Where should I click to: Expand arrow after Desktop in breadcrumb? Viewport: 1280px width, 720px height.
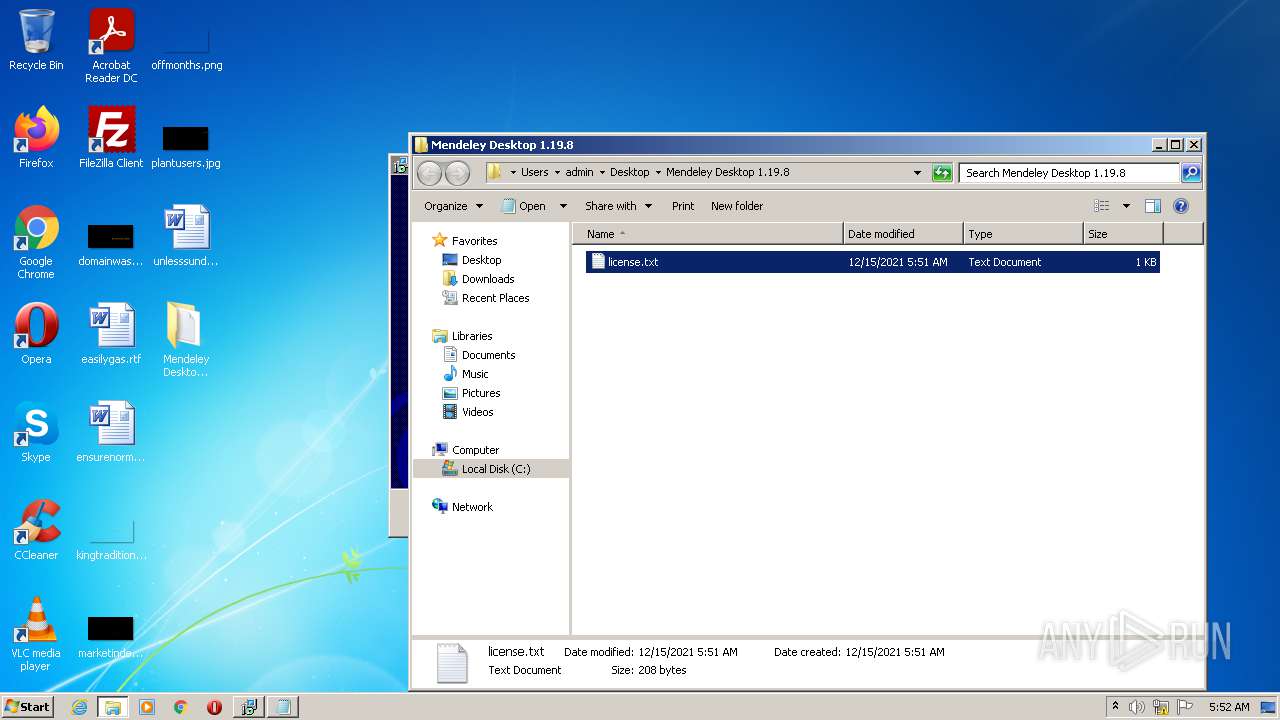[658, 173]
